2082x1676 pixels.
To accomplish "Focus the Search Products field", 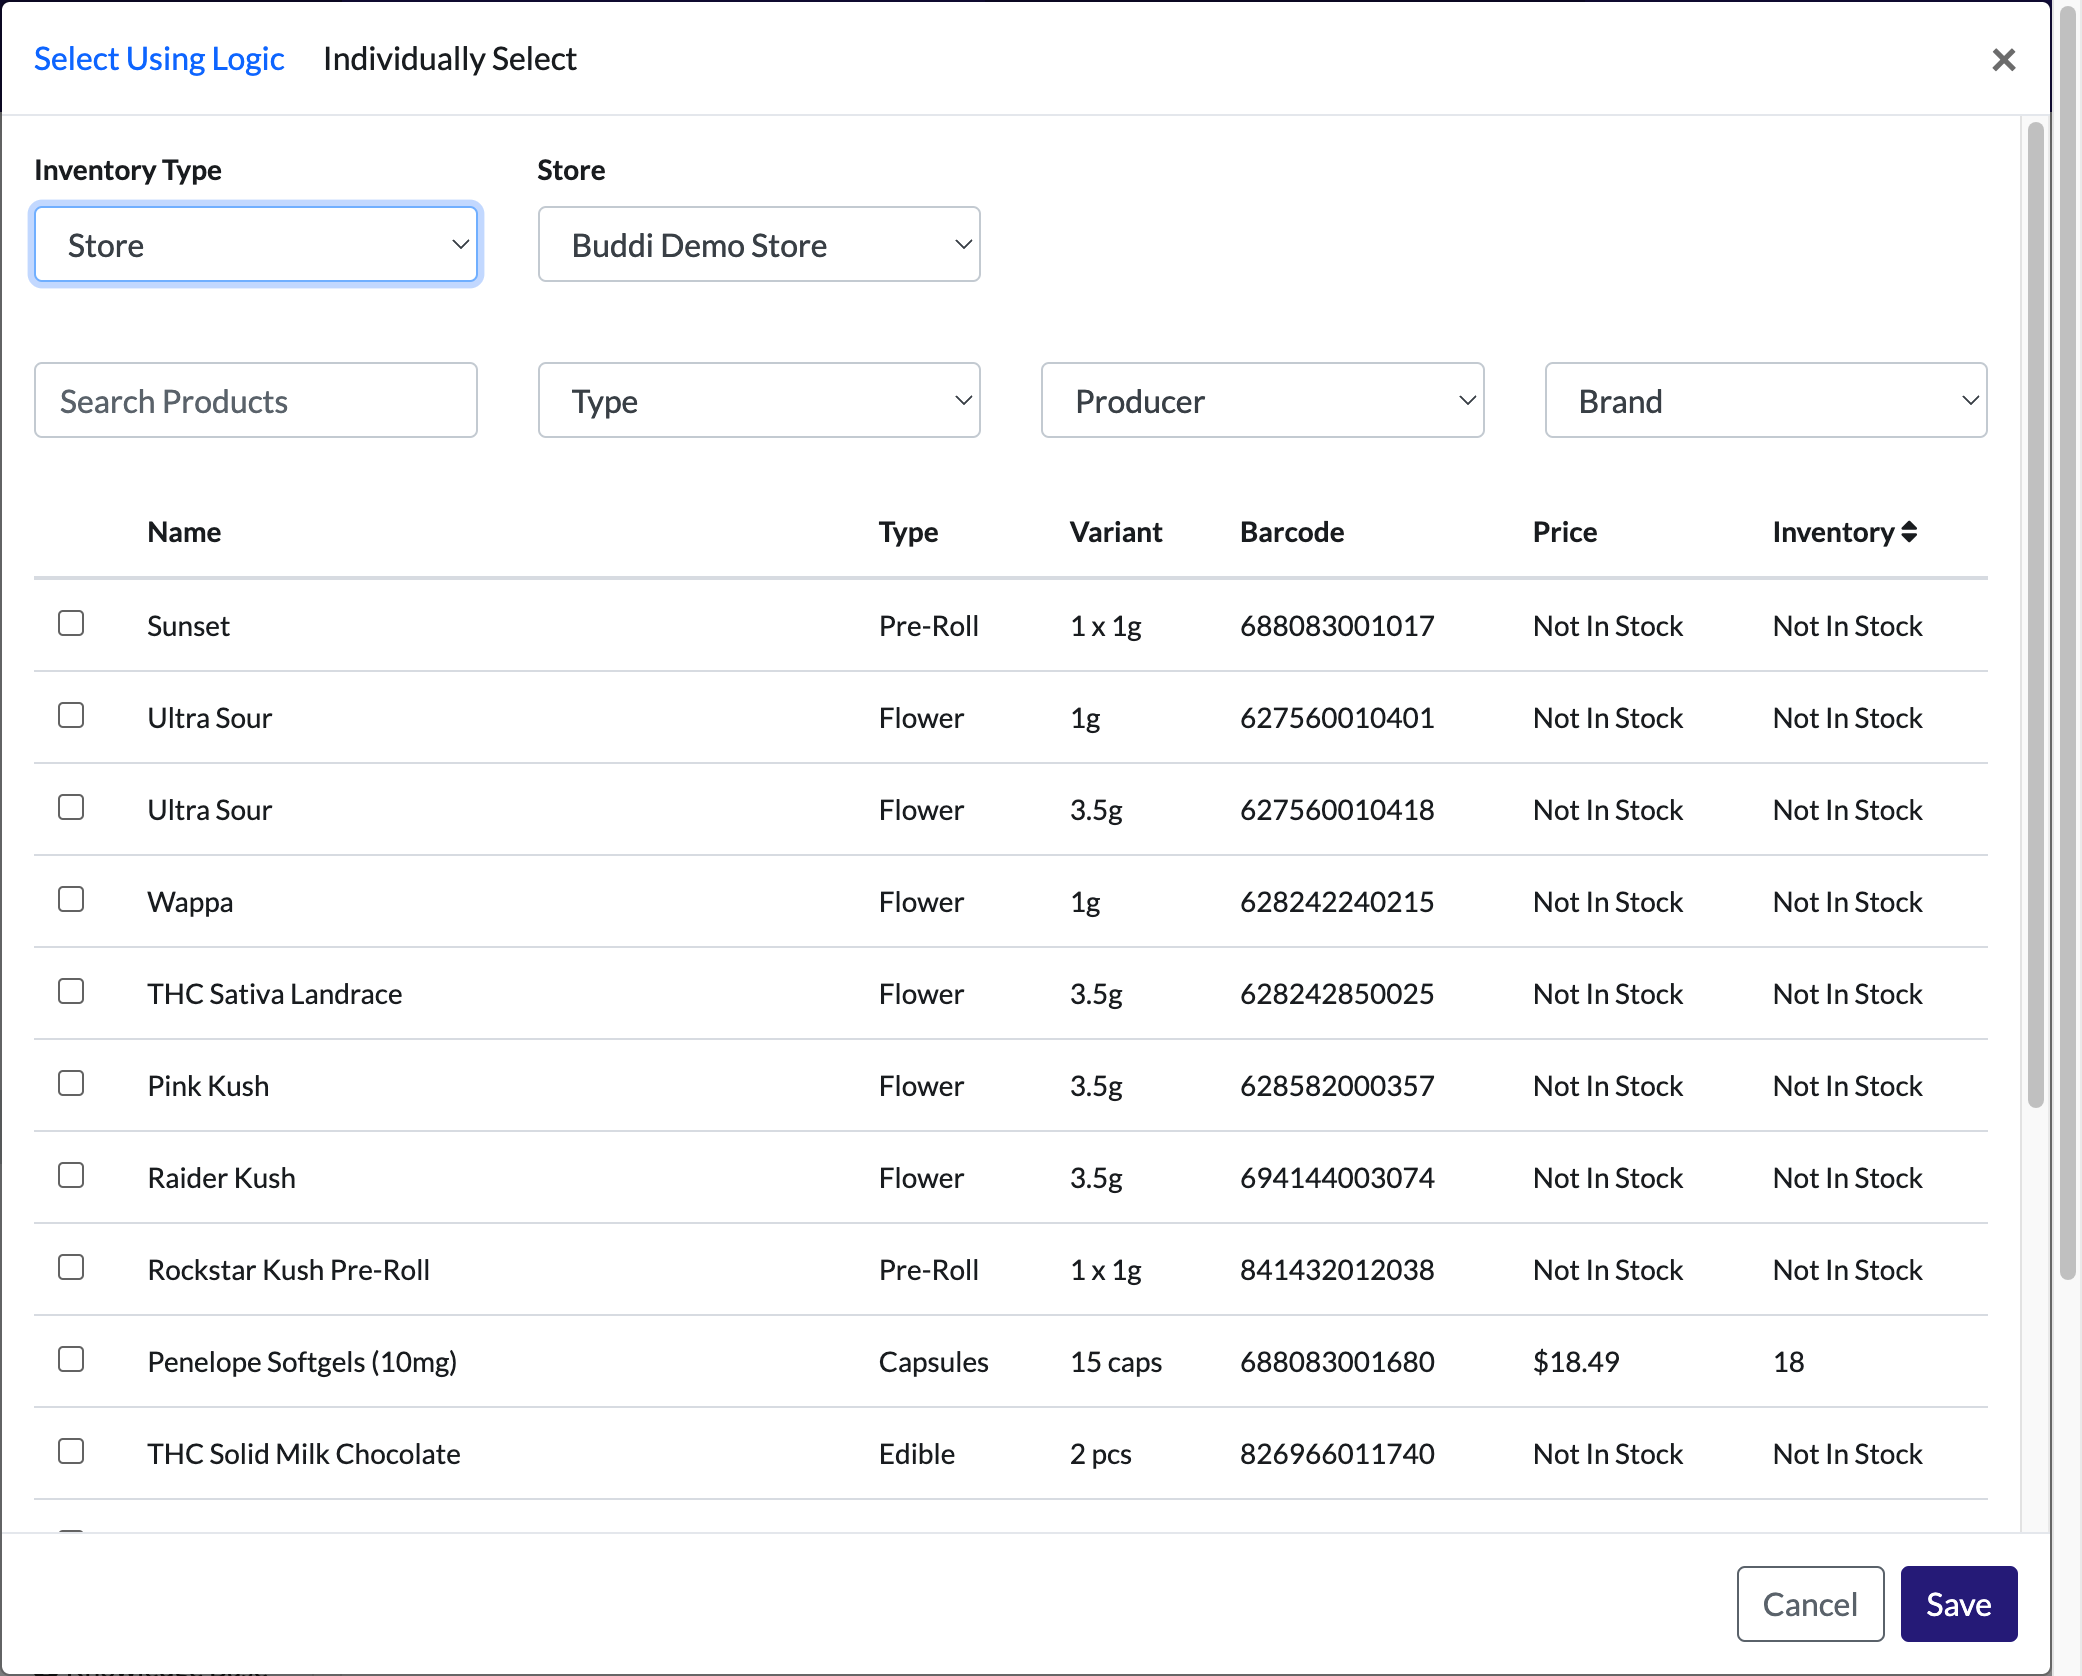I will (256, 401).
